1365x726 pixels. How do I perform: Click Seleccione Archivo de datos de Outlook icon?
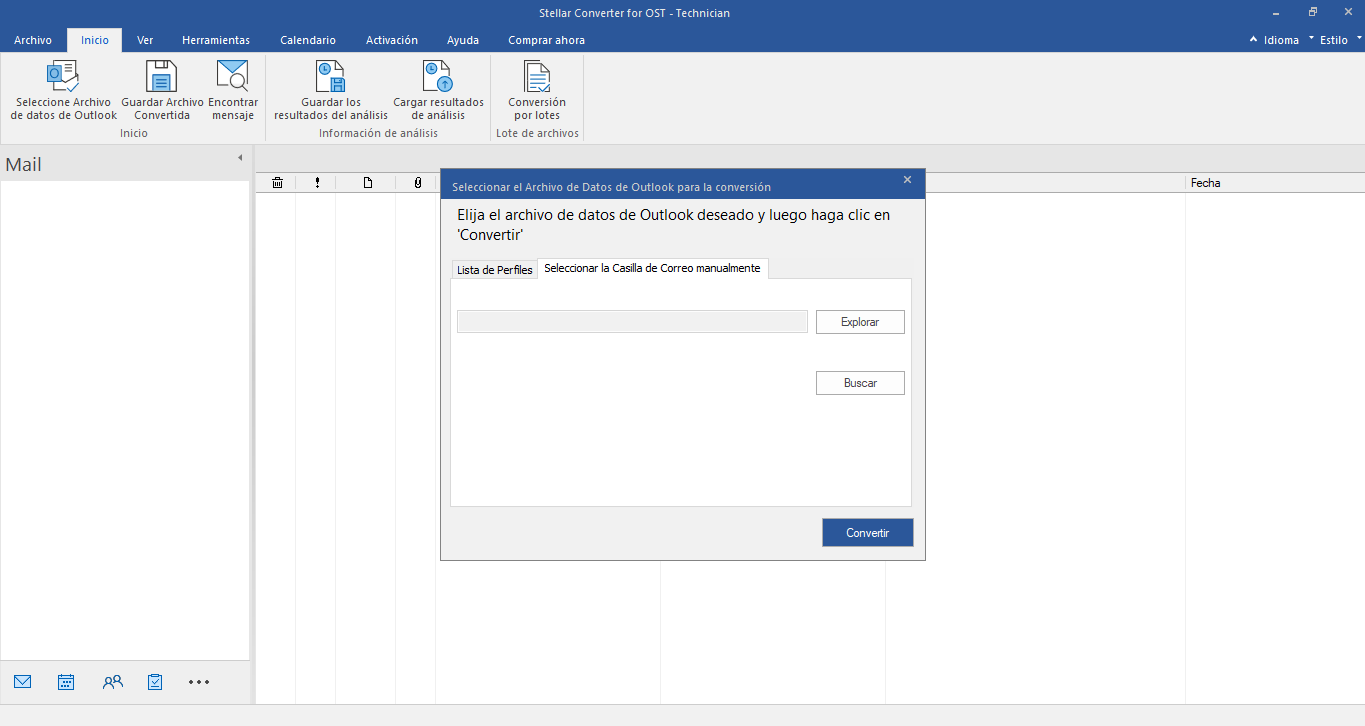pyautogui.click(x=63, y=77)
